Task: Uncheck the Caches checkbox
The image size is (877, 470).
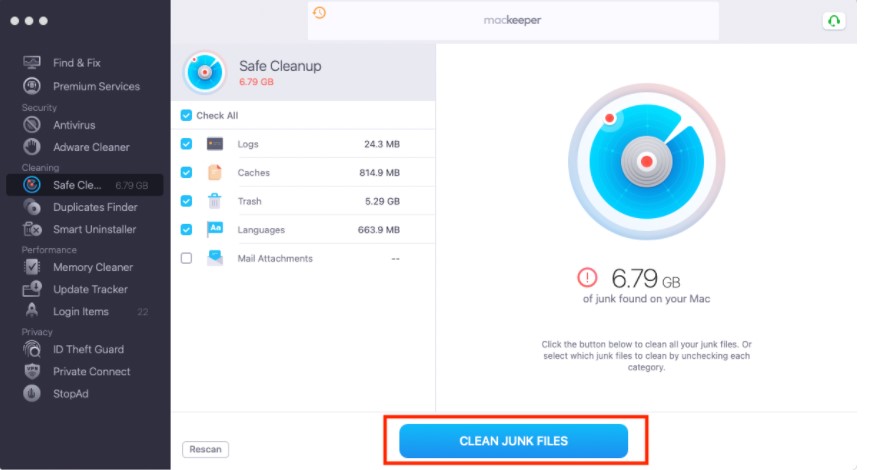Action: point(186,172)
